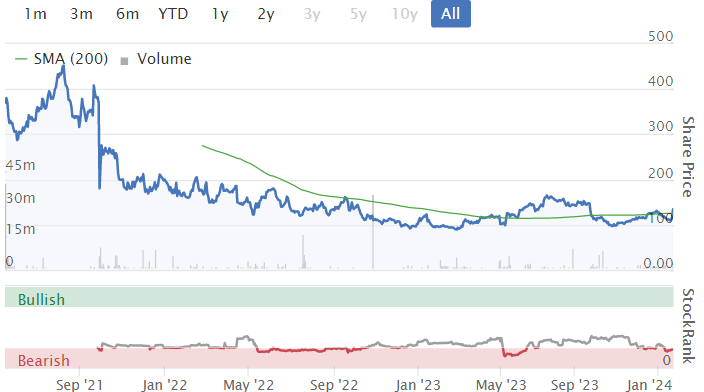Click the Jan '24 axis label

point(649,385)
